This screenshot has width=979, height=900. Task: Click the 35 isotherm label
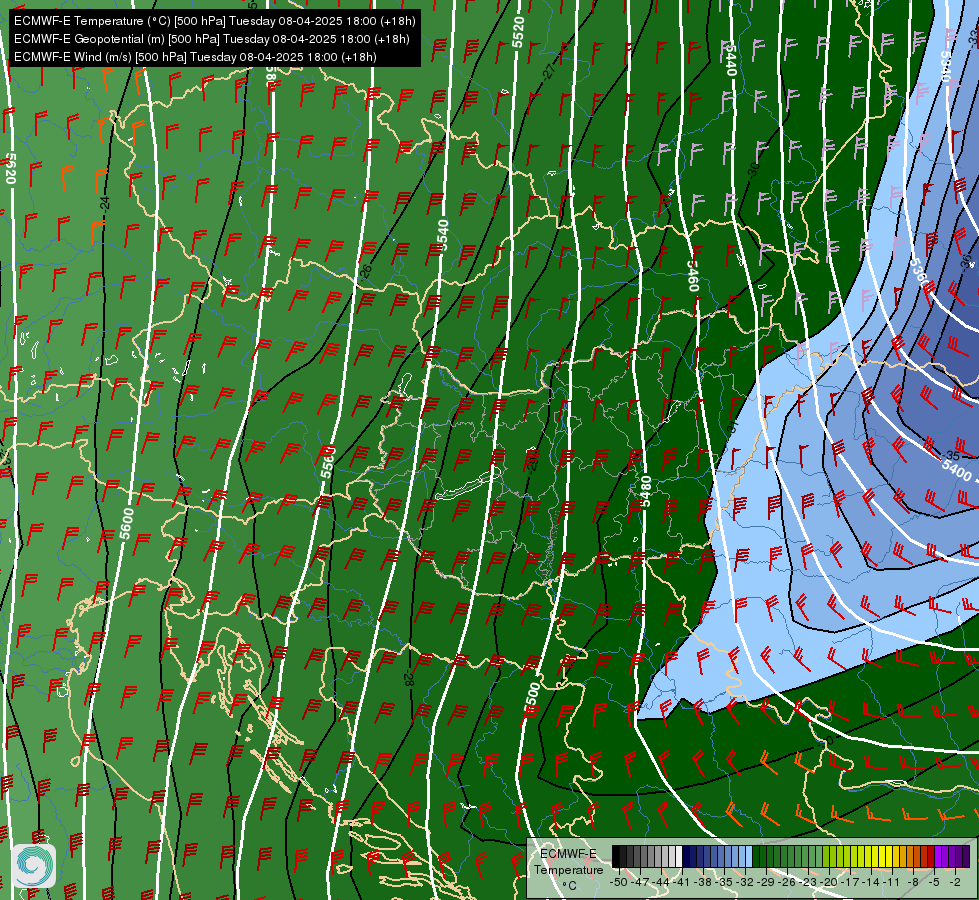click(x=952, y=454)
